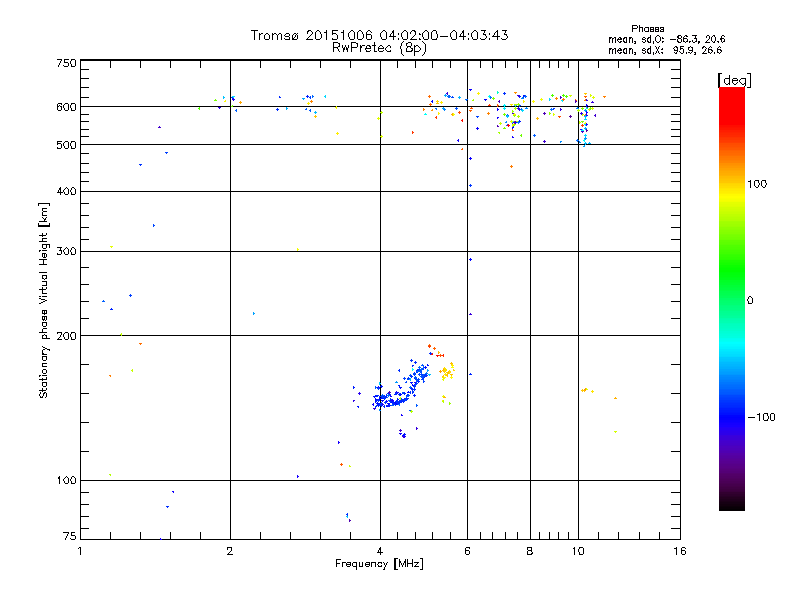The width and height of the screenshot is (800, 600).
Task: Click the colorbar tick label '0'
Action: [750, 301]
